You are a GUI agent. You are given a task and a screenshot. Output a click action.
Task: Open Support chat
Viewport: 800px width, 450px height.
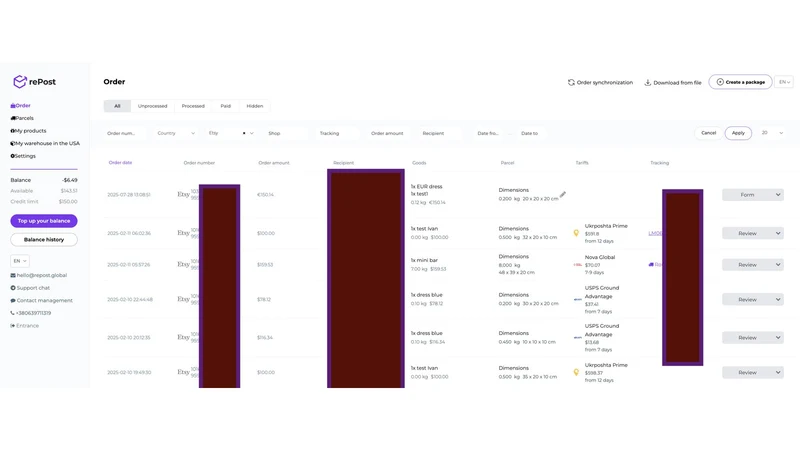click(30, 288)
